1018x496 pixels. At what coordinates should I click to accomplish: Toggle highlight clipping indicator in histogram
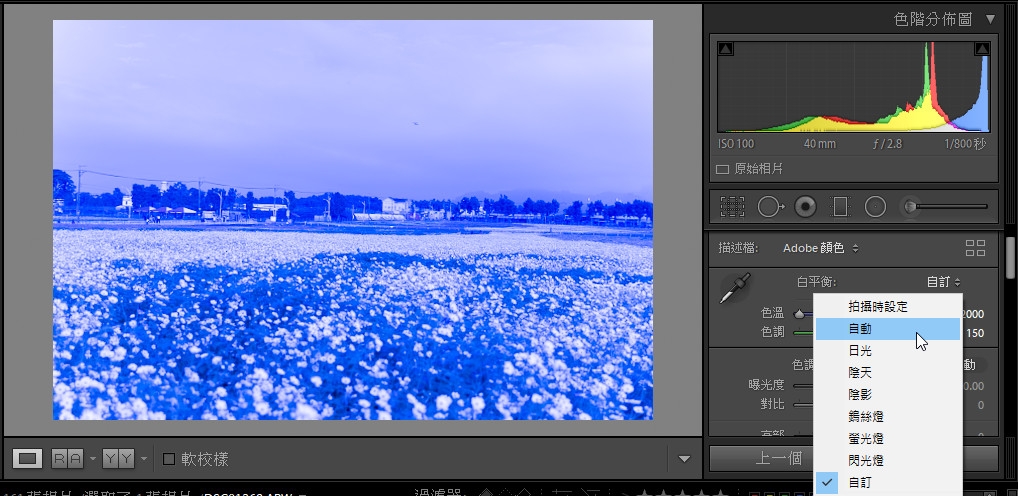(982, 49)
